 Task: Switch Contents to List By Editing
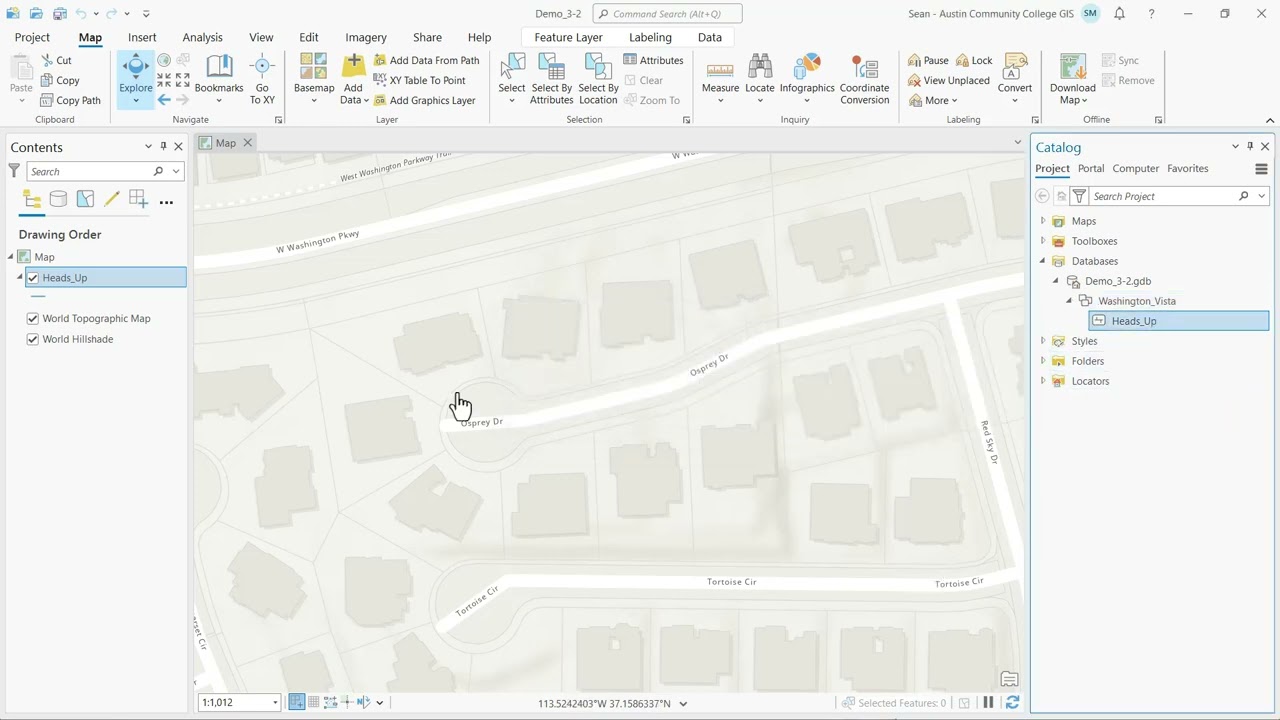click(112, 200)
